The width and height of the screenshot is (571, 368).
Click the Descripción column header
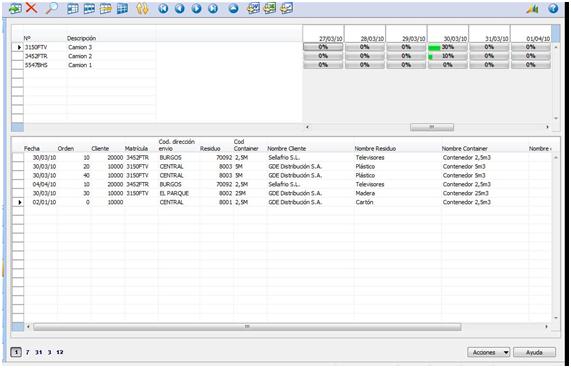pos(82,38)
